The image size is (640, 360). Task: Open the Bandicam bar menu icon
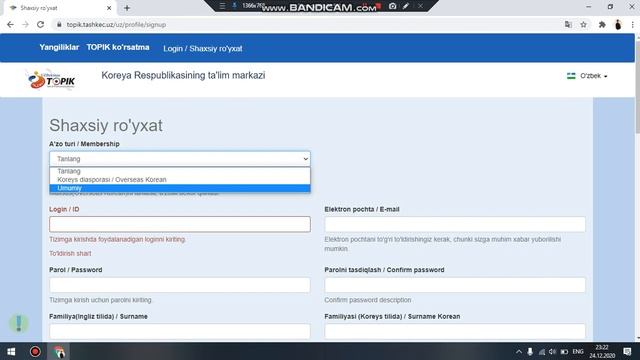click(222, 6)
